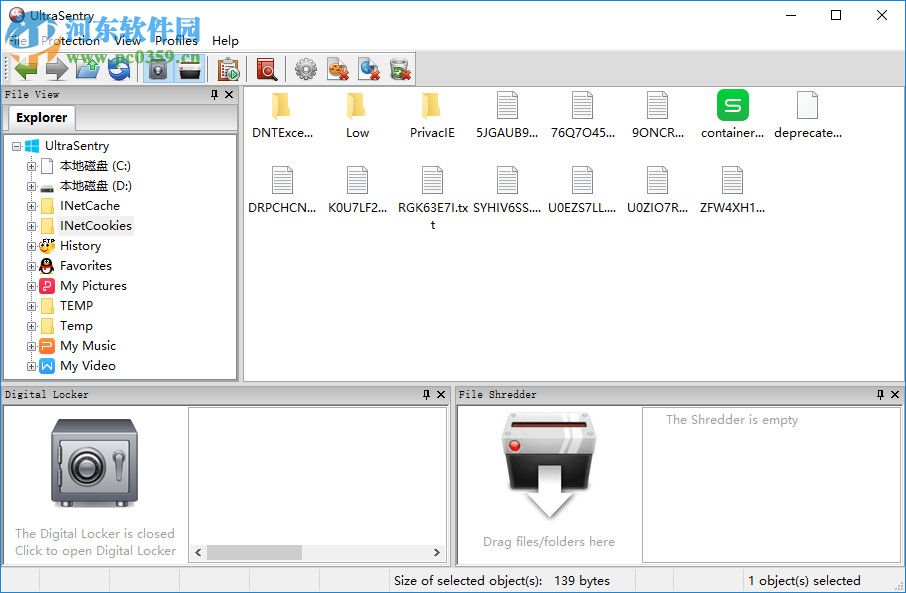Empty recycle bin toolbar icon

point(400,69)
